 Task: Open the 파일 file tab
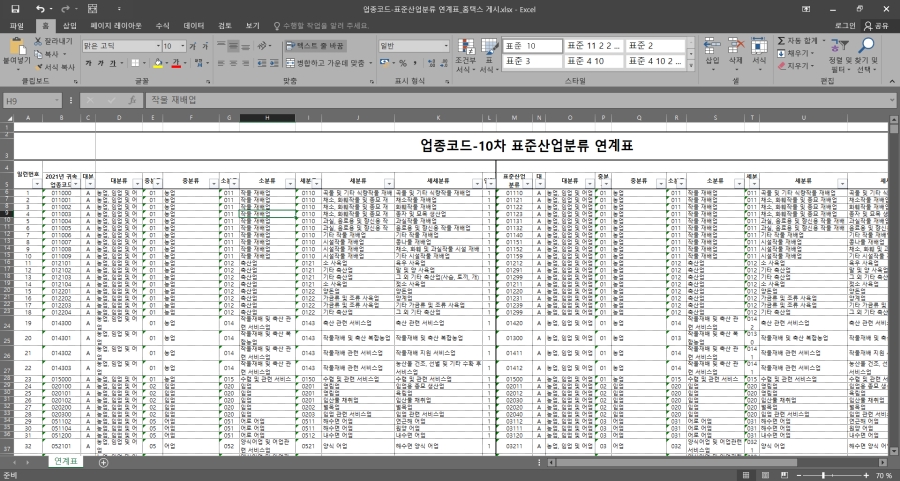(x=17, y=26)
